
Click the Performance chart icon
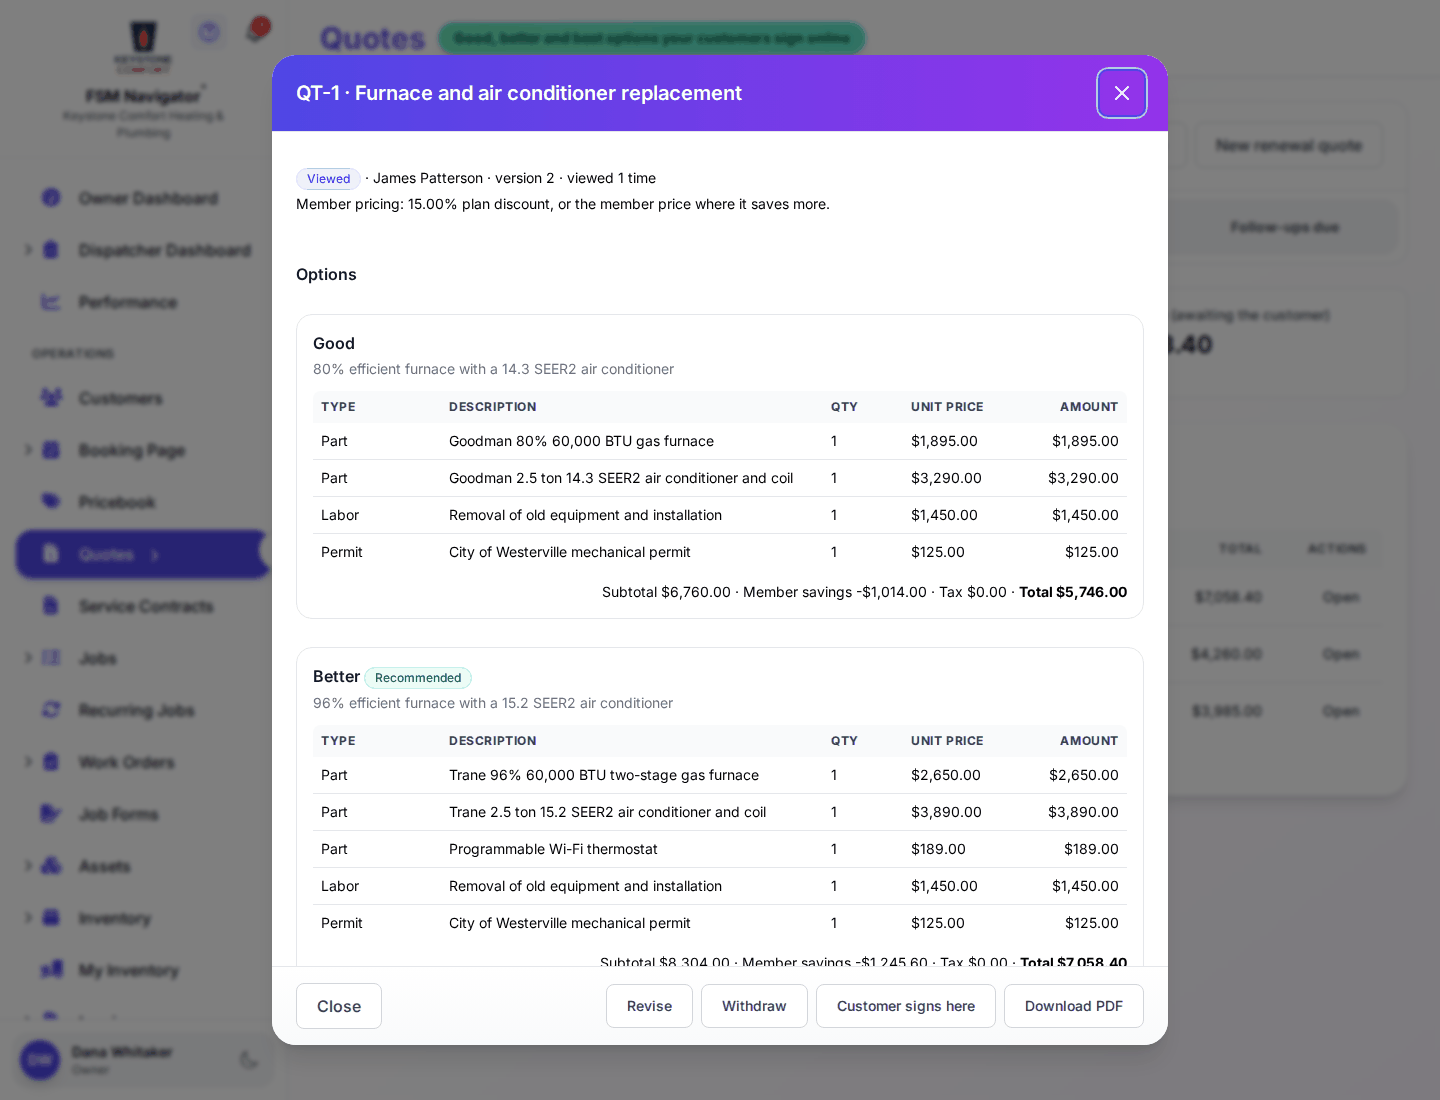click(x=51, y=302)
